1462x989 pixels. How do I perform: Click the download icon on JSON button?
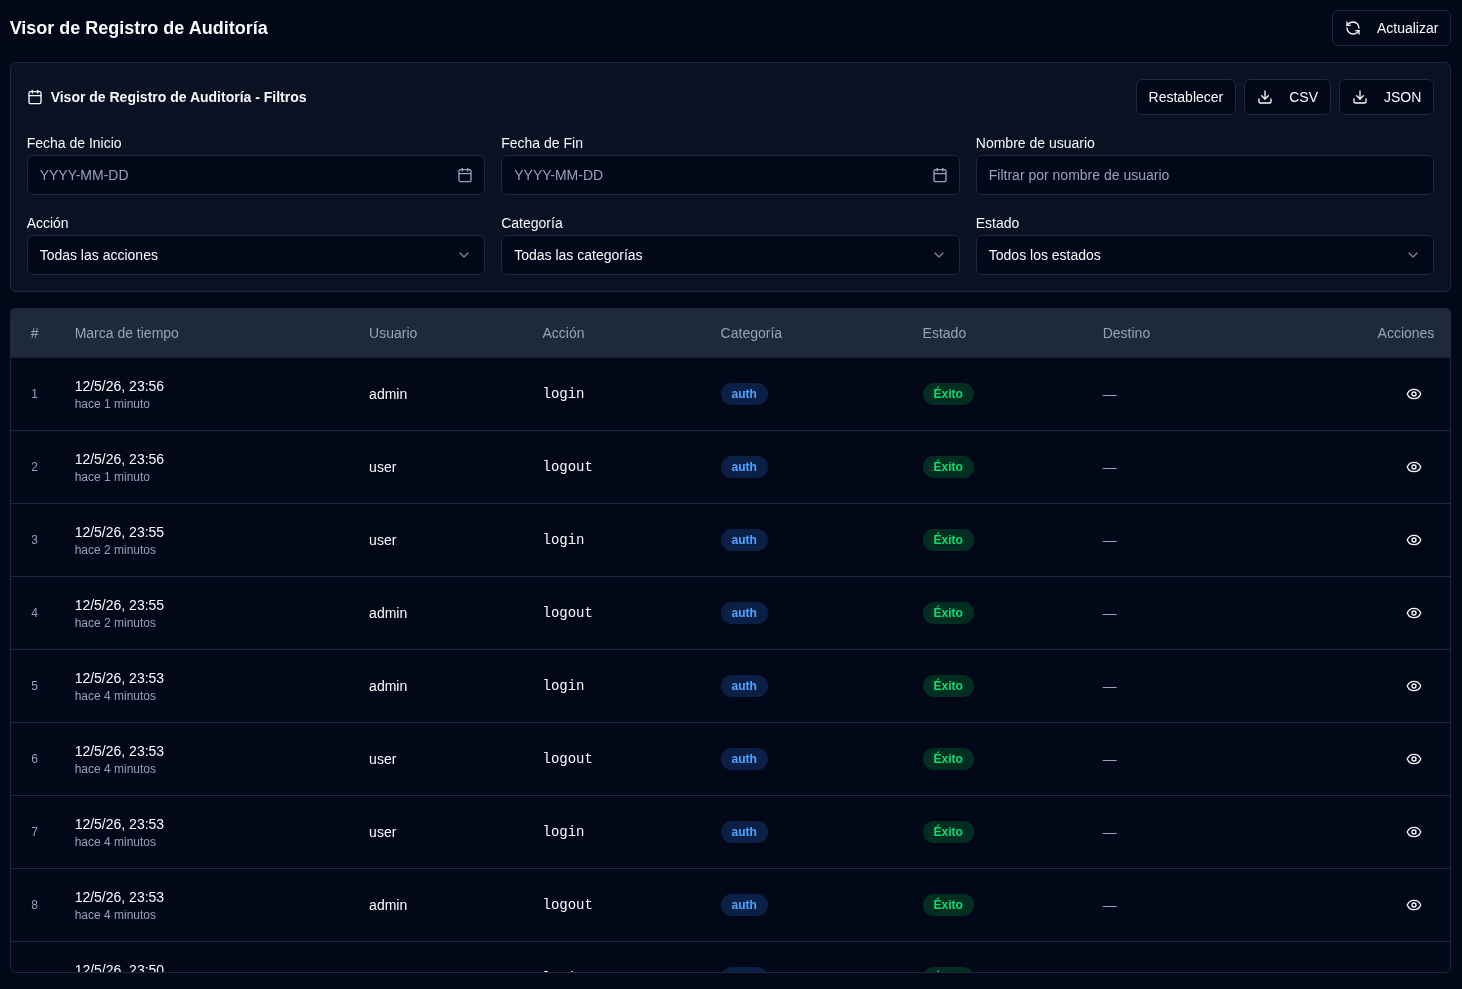tap(1360, 97)
